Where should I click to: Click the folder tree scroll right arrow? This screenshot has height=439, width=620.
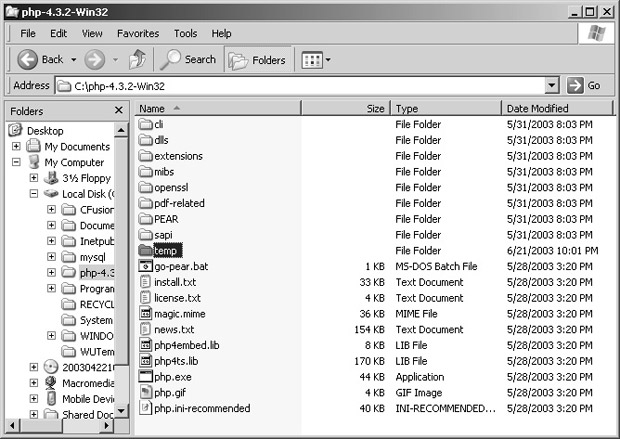(x=106, y=426)
